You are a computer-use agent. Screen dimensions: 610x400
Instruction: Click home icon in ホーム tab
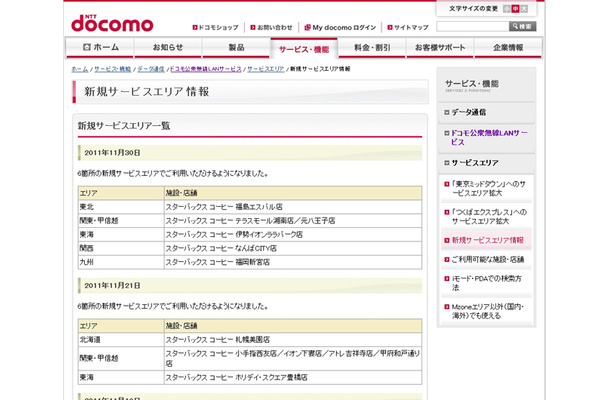point(87,47)
